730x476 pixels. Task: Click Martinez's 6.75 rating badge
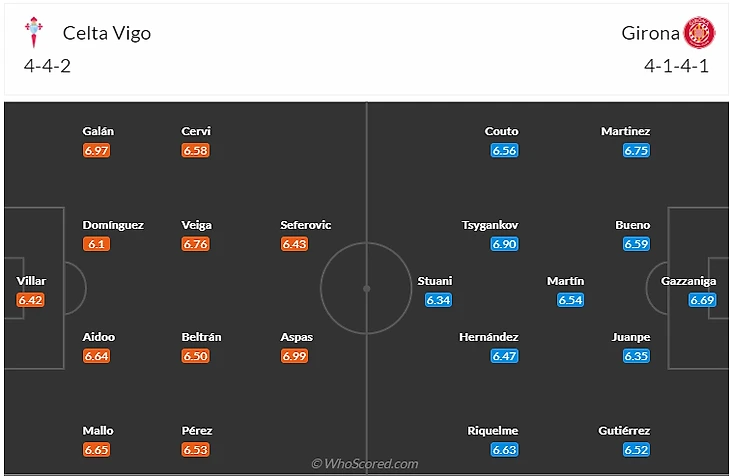point(636,150)
